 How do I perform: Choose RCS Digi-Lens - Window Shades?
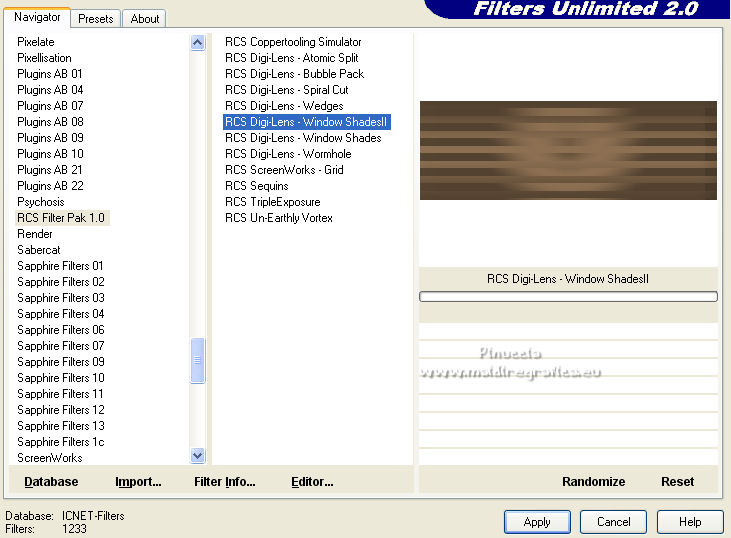pos(303,138)
